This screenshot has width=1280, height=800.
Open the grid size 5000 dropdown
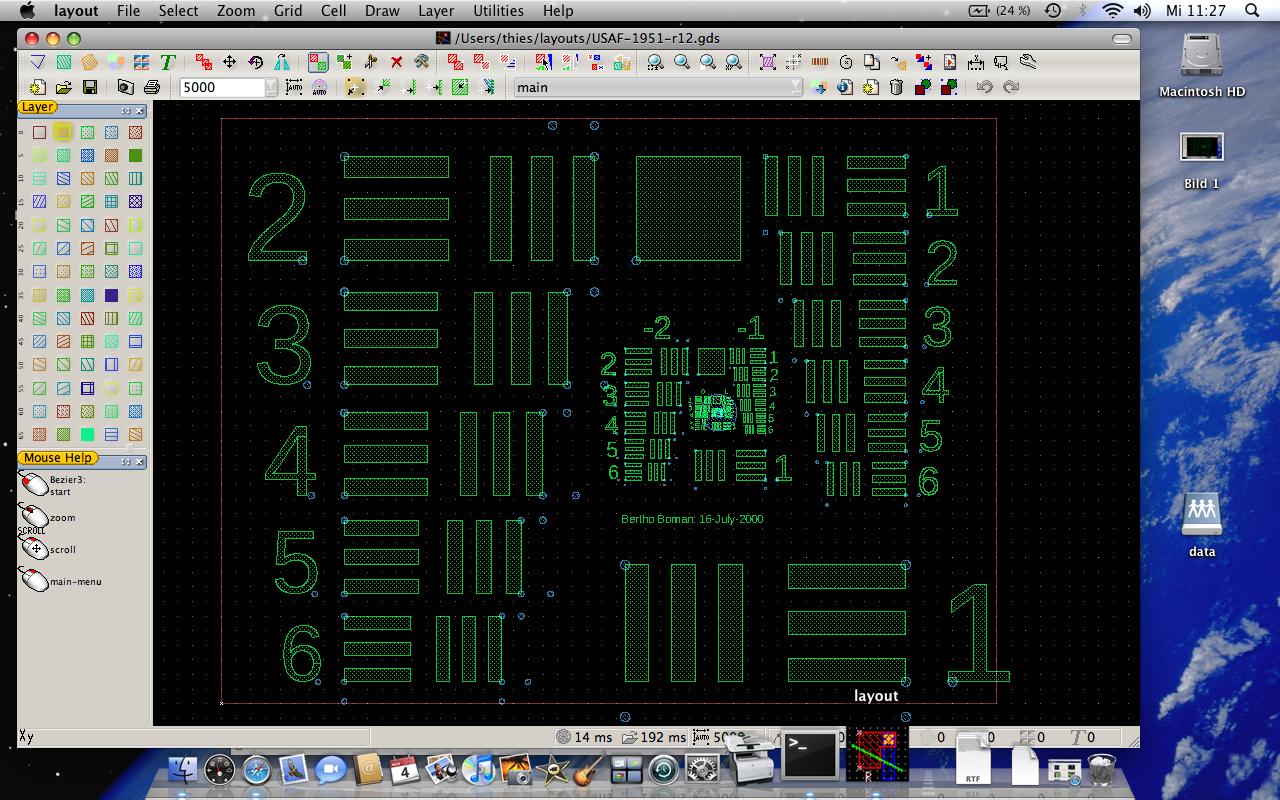270,87
